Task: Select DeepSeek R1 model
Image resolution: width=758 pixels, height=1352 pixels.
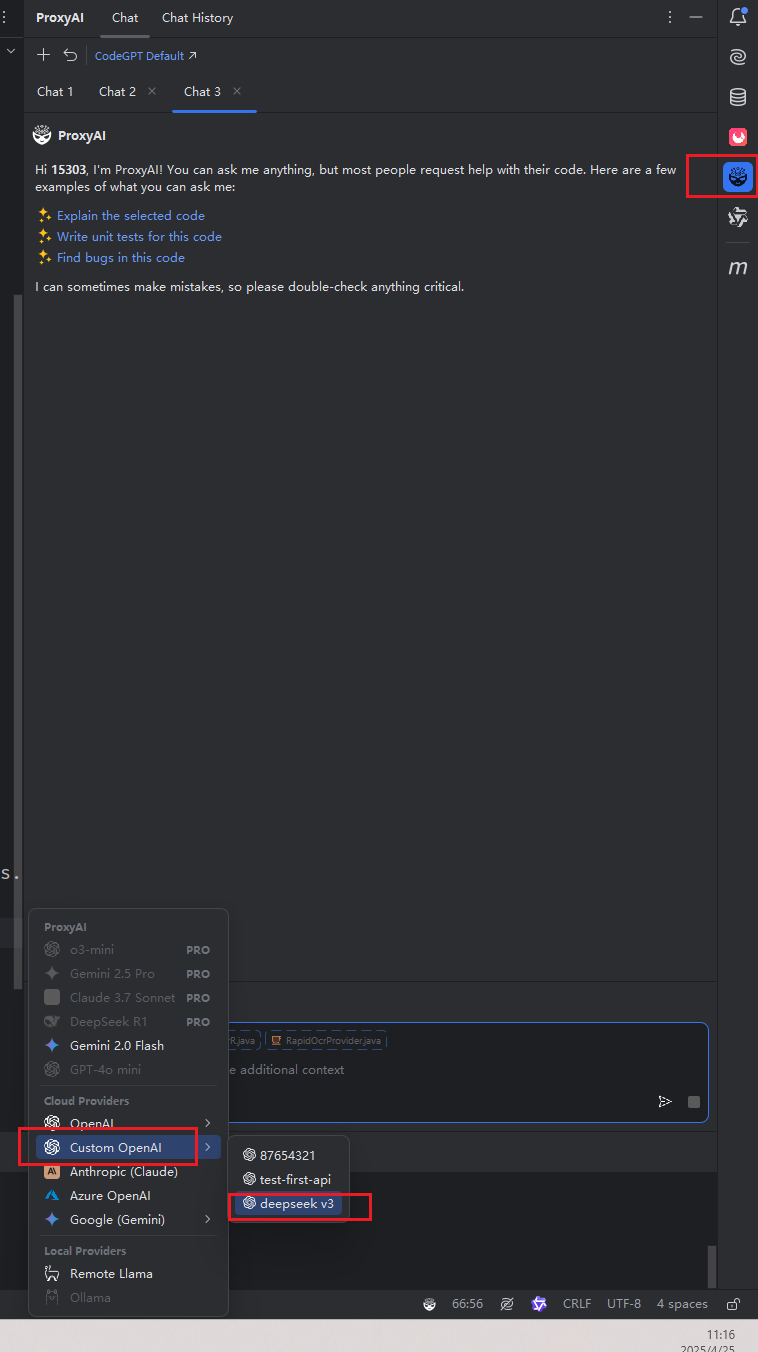Action: click(128, 1022)
